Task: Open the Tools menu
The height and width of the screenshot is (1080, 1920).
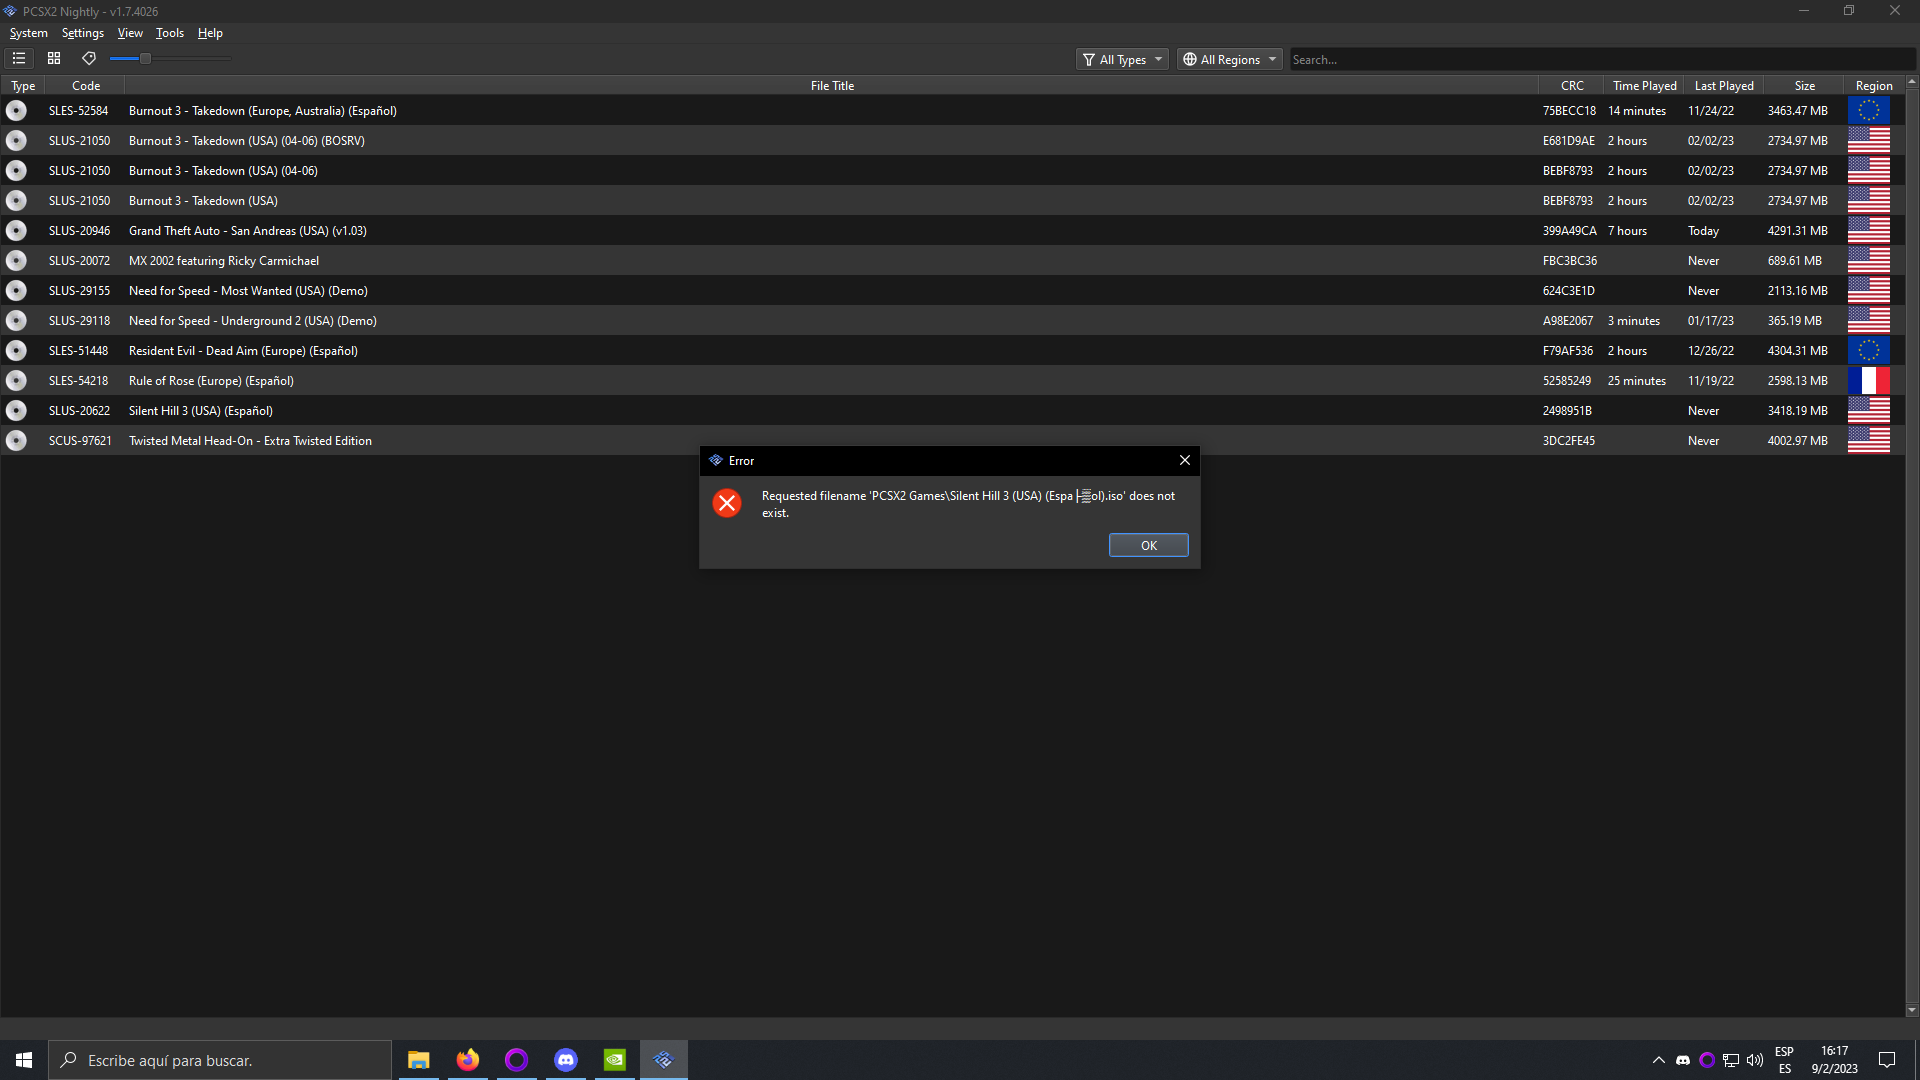Action: click(x=169, y=32)
